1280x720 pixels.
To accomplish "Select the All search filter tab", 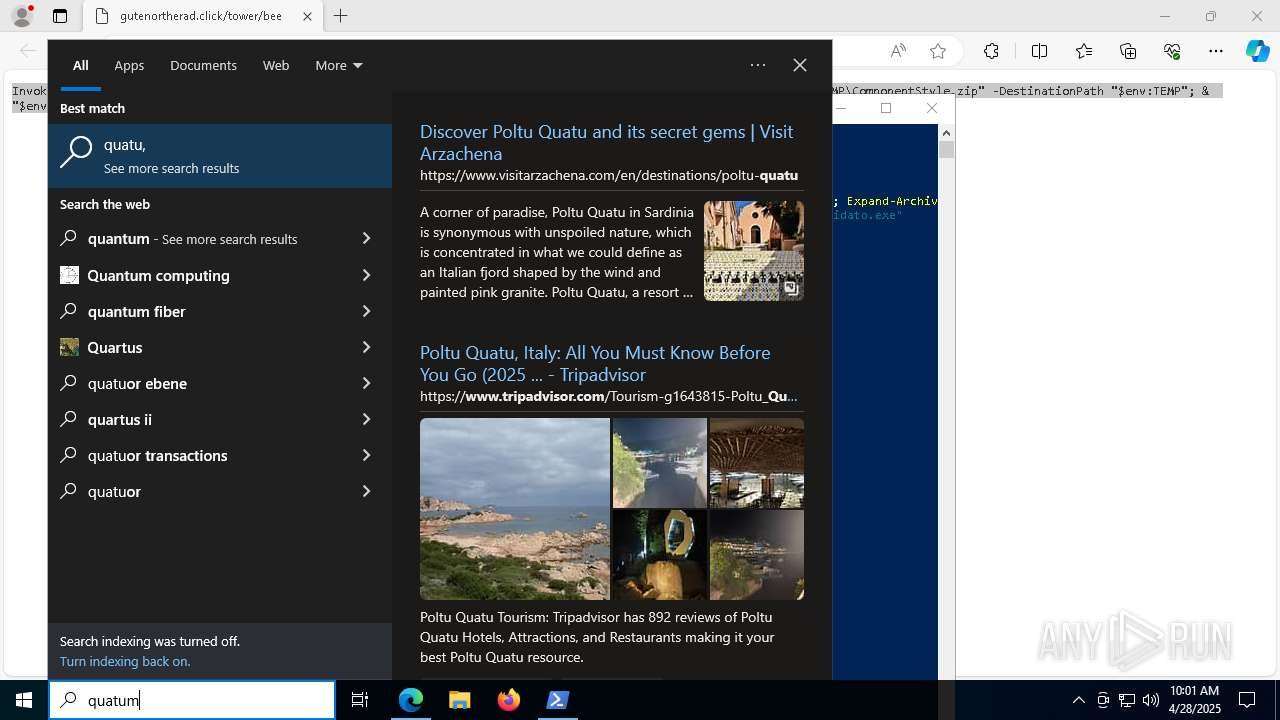I will coord(81,65).
